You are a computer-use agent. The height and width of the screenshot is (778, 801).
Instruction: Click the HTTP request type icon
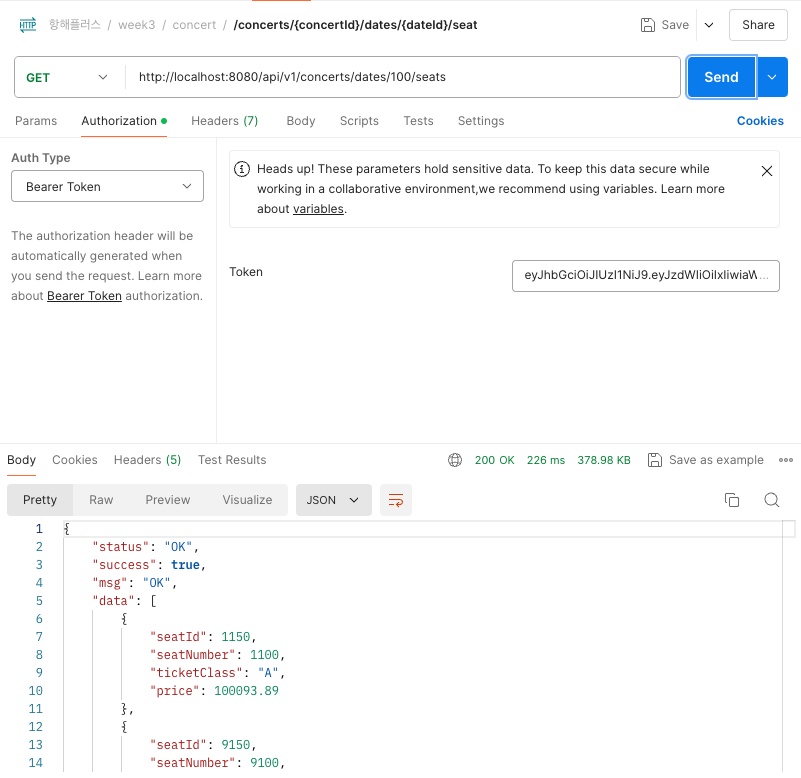point(28,25)
